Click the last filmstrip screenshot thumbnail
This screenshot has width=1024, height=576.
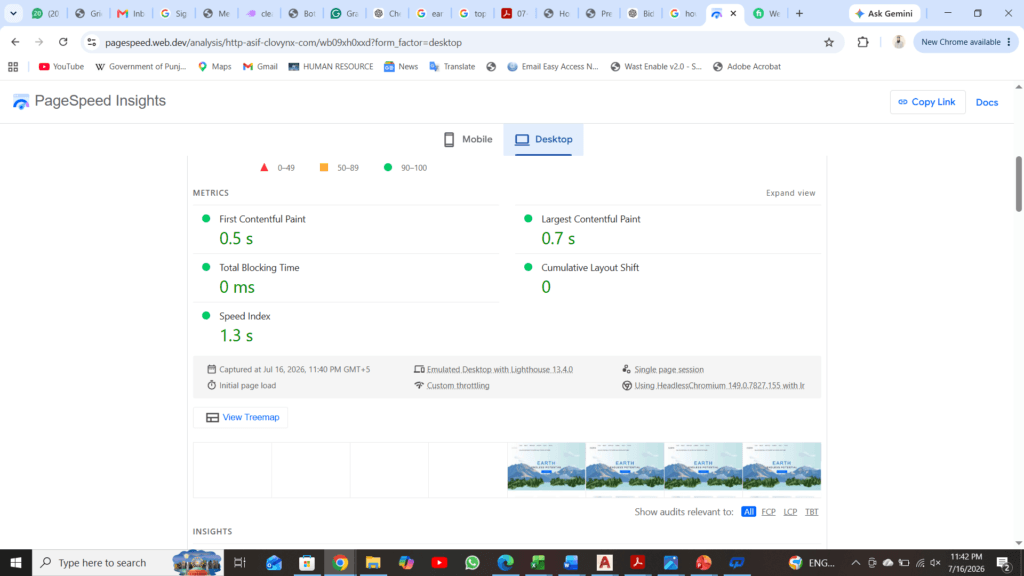click(x=782, y=466)
